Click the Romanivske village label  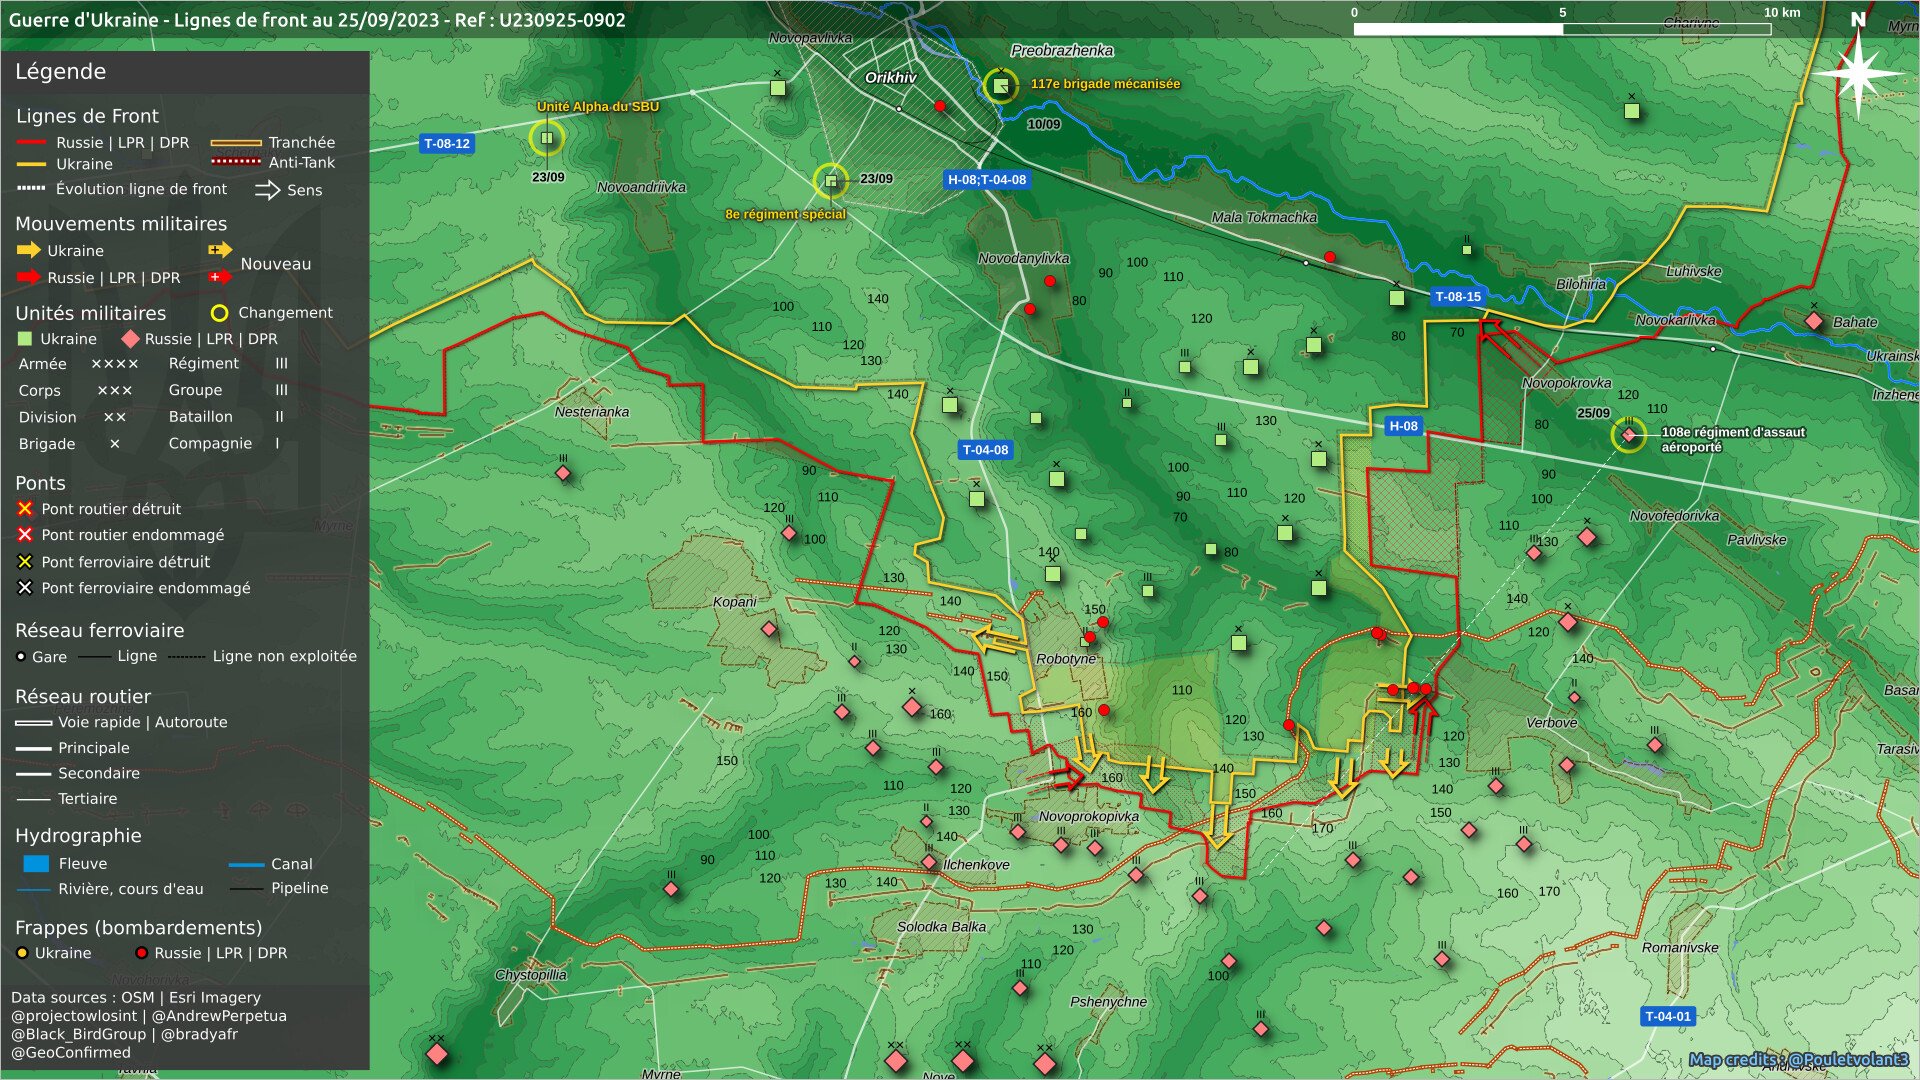tap(1680, 947)
